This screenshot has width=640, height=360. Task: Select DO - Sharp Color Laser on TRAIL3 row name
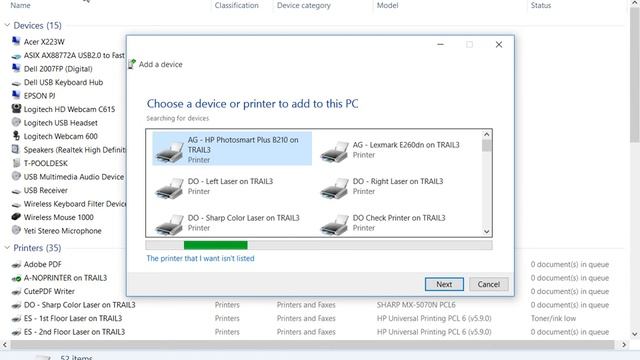(80, 305)
